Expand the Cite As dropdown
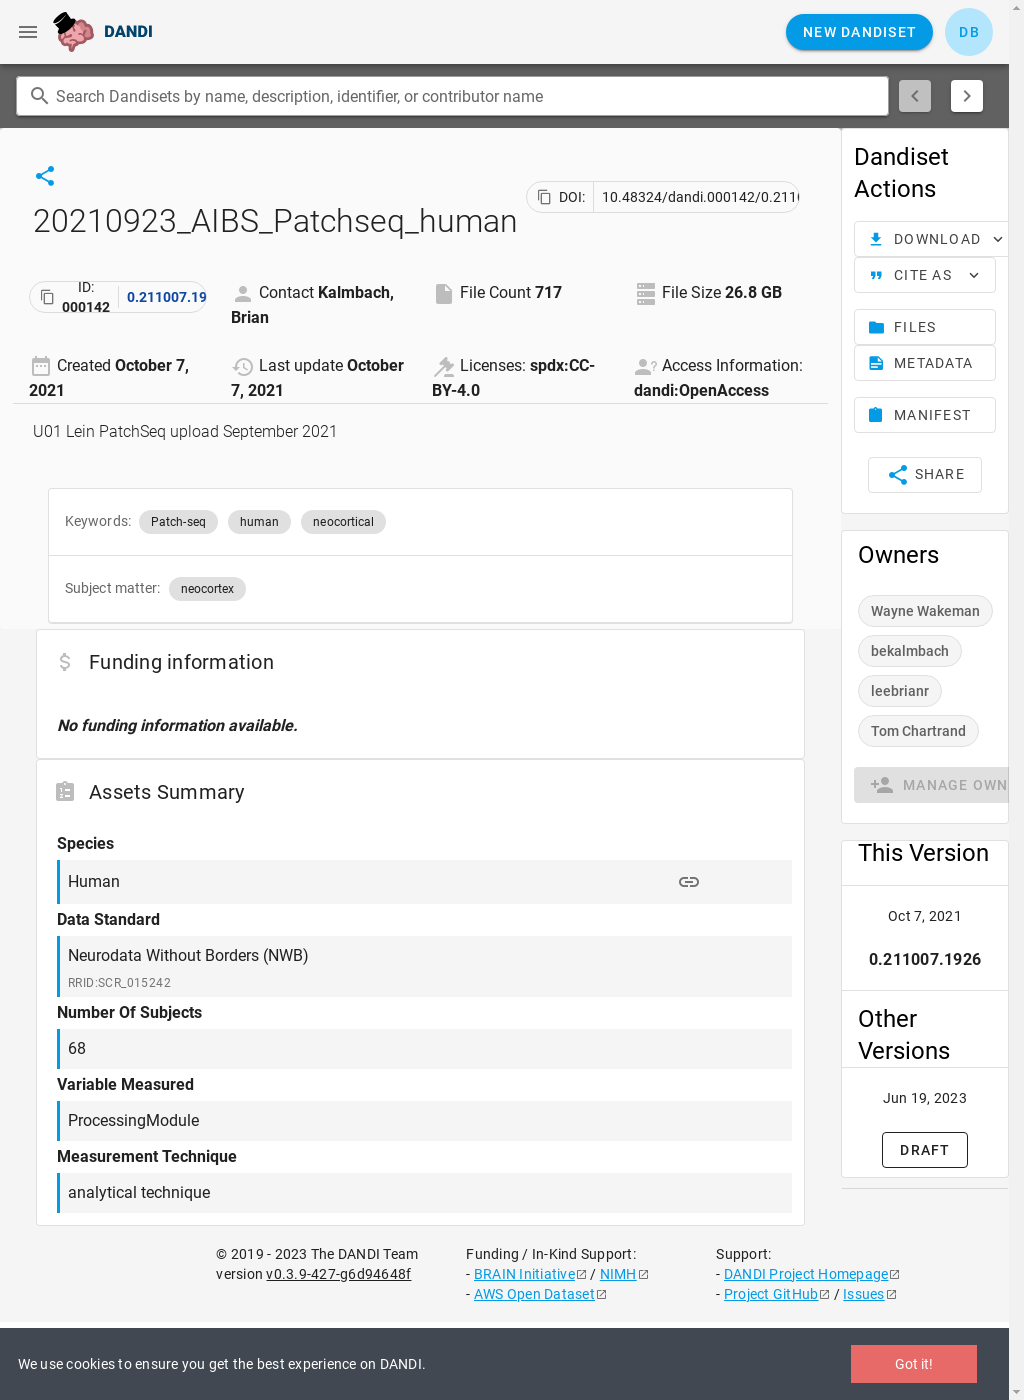Image resolution: width=1024 pixels, height=1400 pixels. pos(925,275)
